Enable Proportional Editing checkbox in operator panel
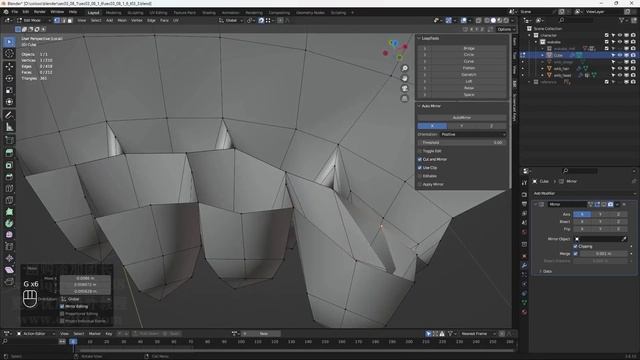This screenshot has height=360, width=640. [x=62, y=314]
